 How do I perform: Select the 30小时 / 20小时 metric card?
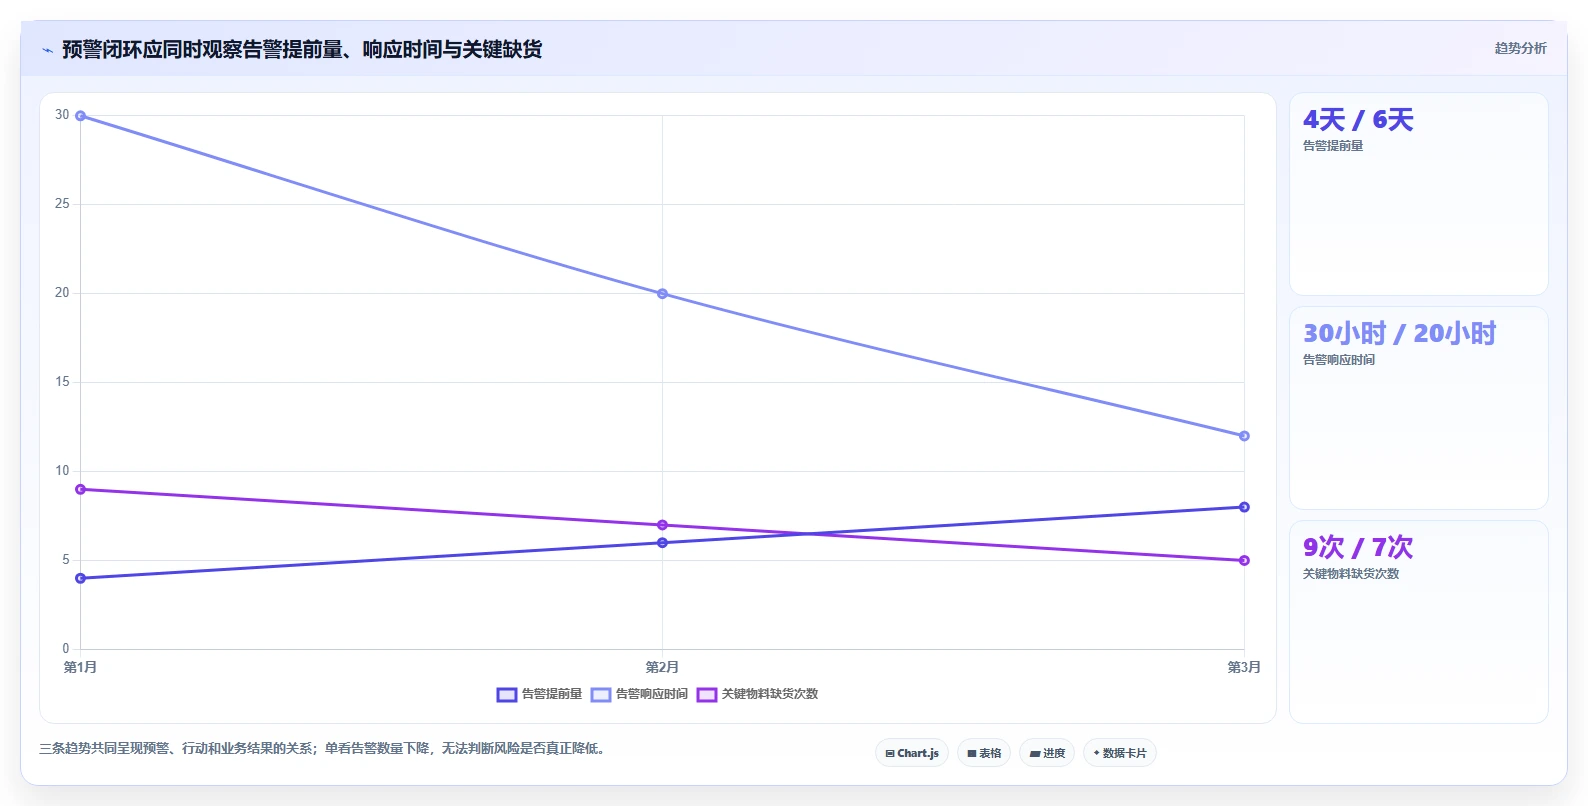(1418, 408)
